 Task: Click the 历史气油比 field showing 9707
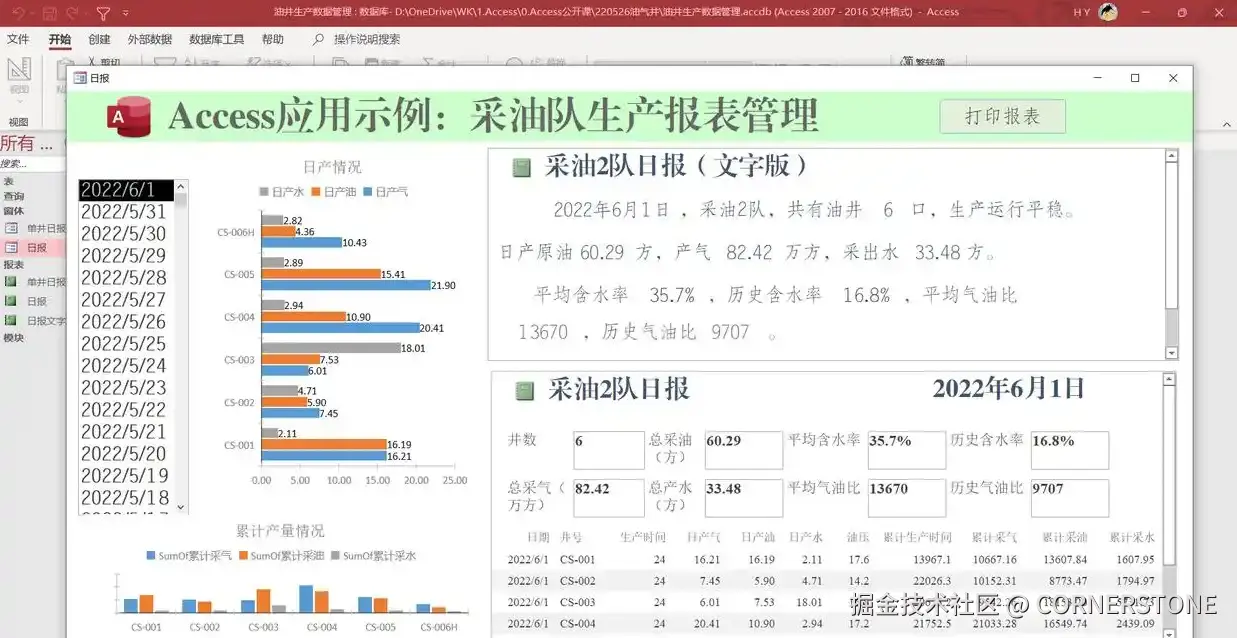coord(1070,498)
